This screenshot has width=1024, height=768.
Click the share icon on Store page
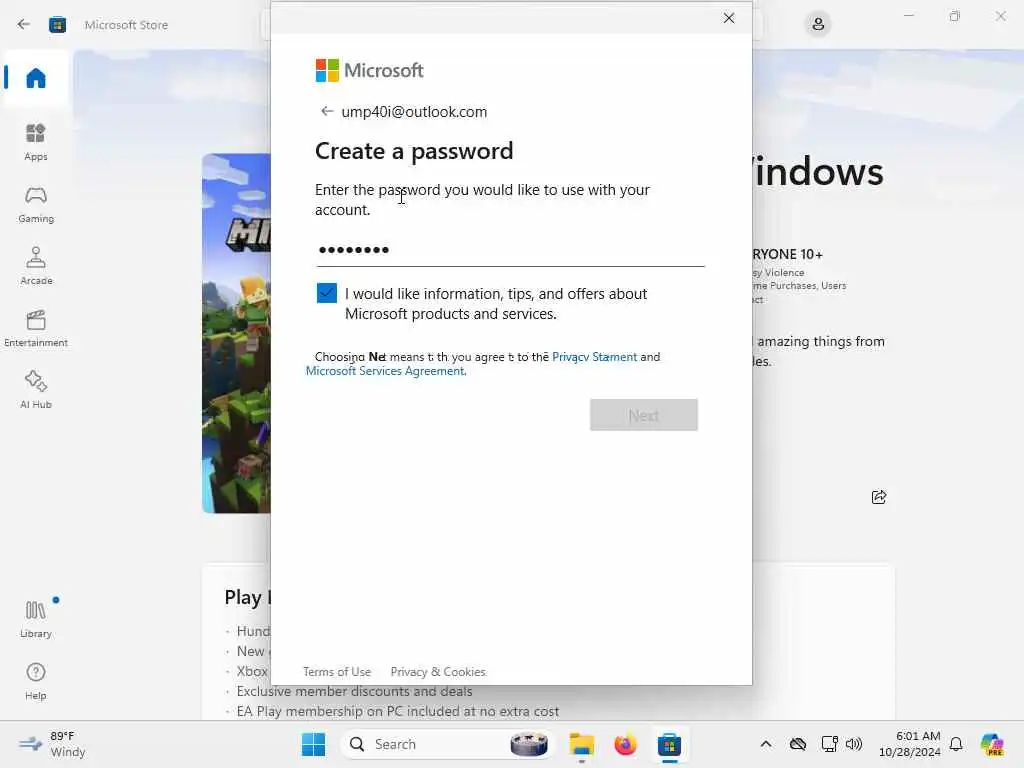point(879,497)
